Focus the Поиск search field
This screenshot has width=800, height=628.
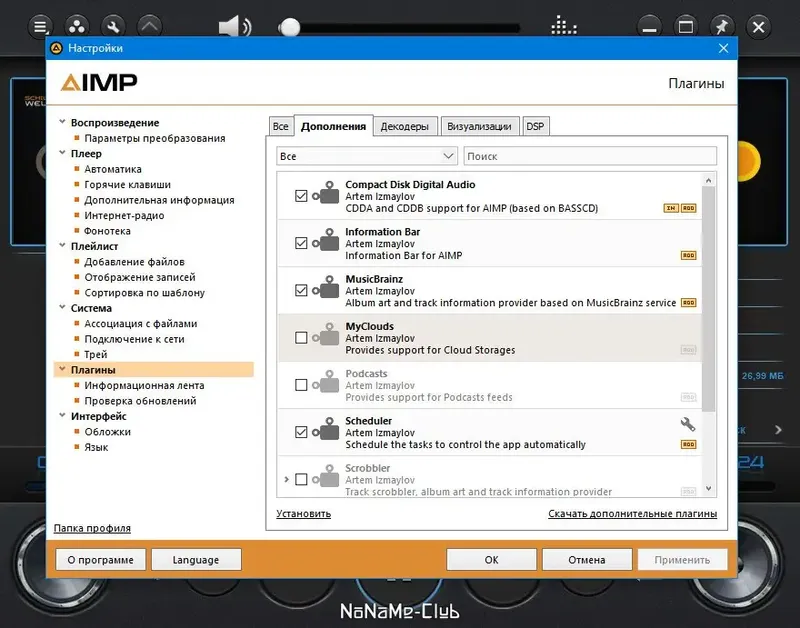tap(590, 156)
